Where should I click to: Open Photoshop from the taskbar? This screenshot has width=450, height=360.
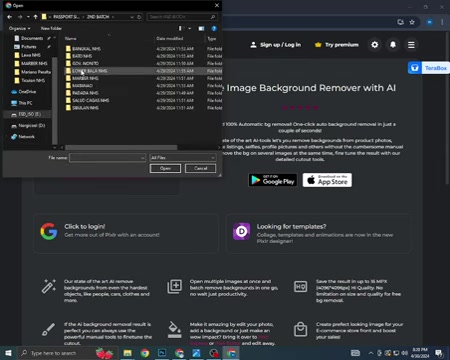(x=162, y=353)
